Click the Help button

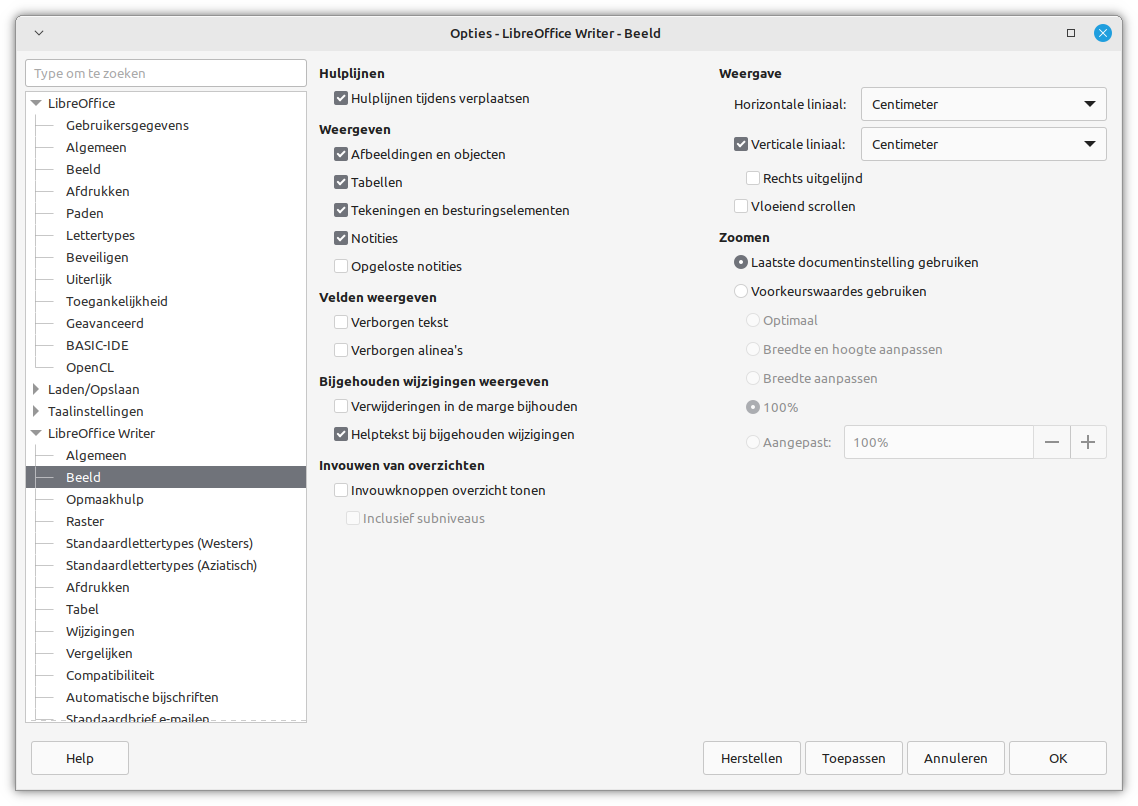pyautogui.click(x=80, y=758)
